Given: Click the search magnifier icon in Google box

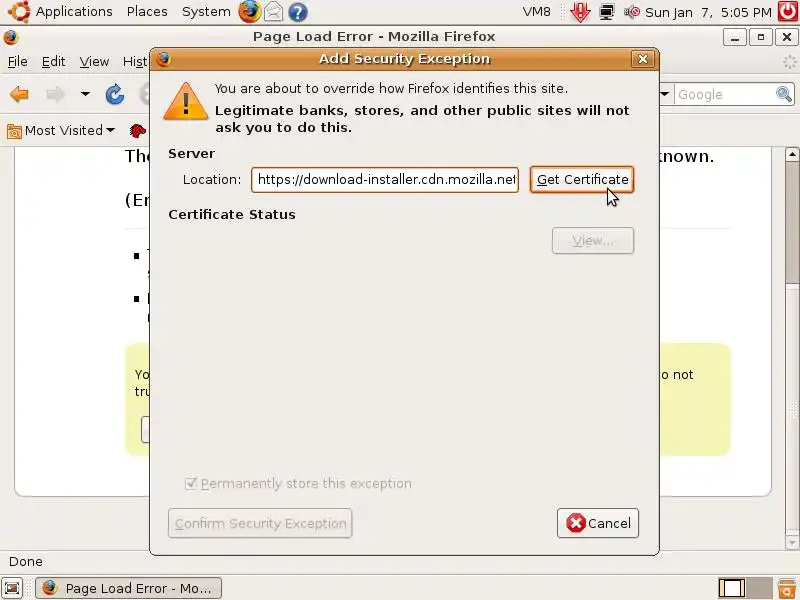Looking at the screenshot, I should [784, 94].
